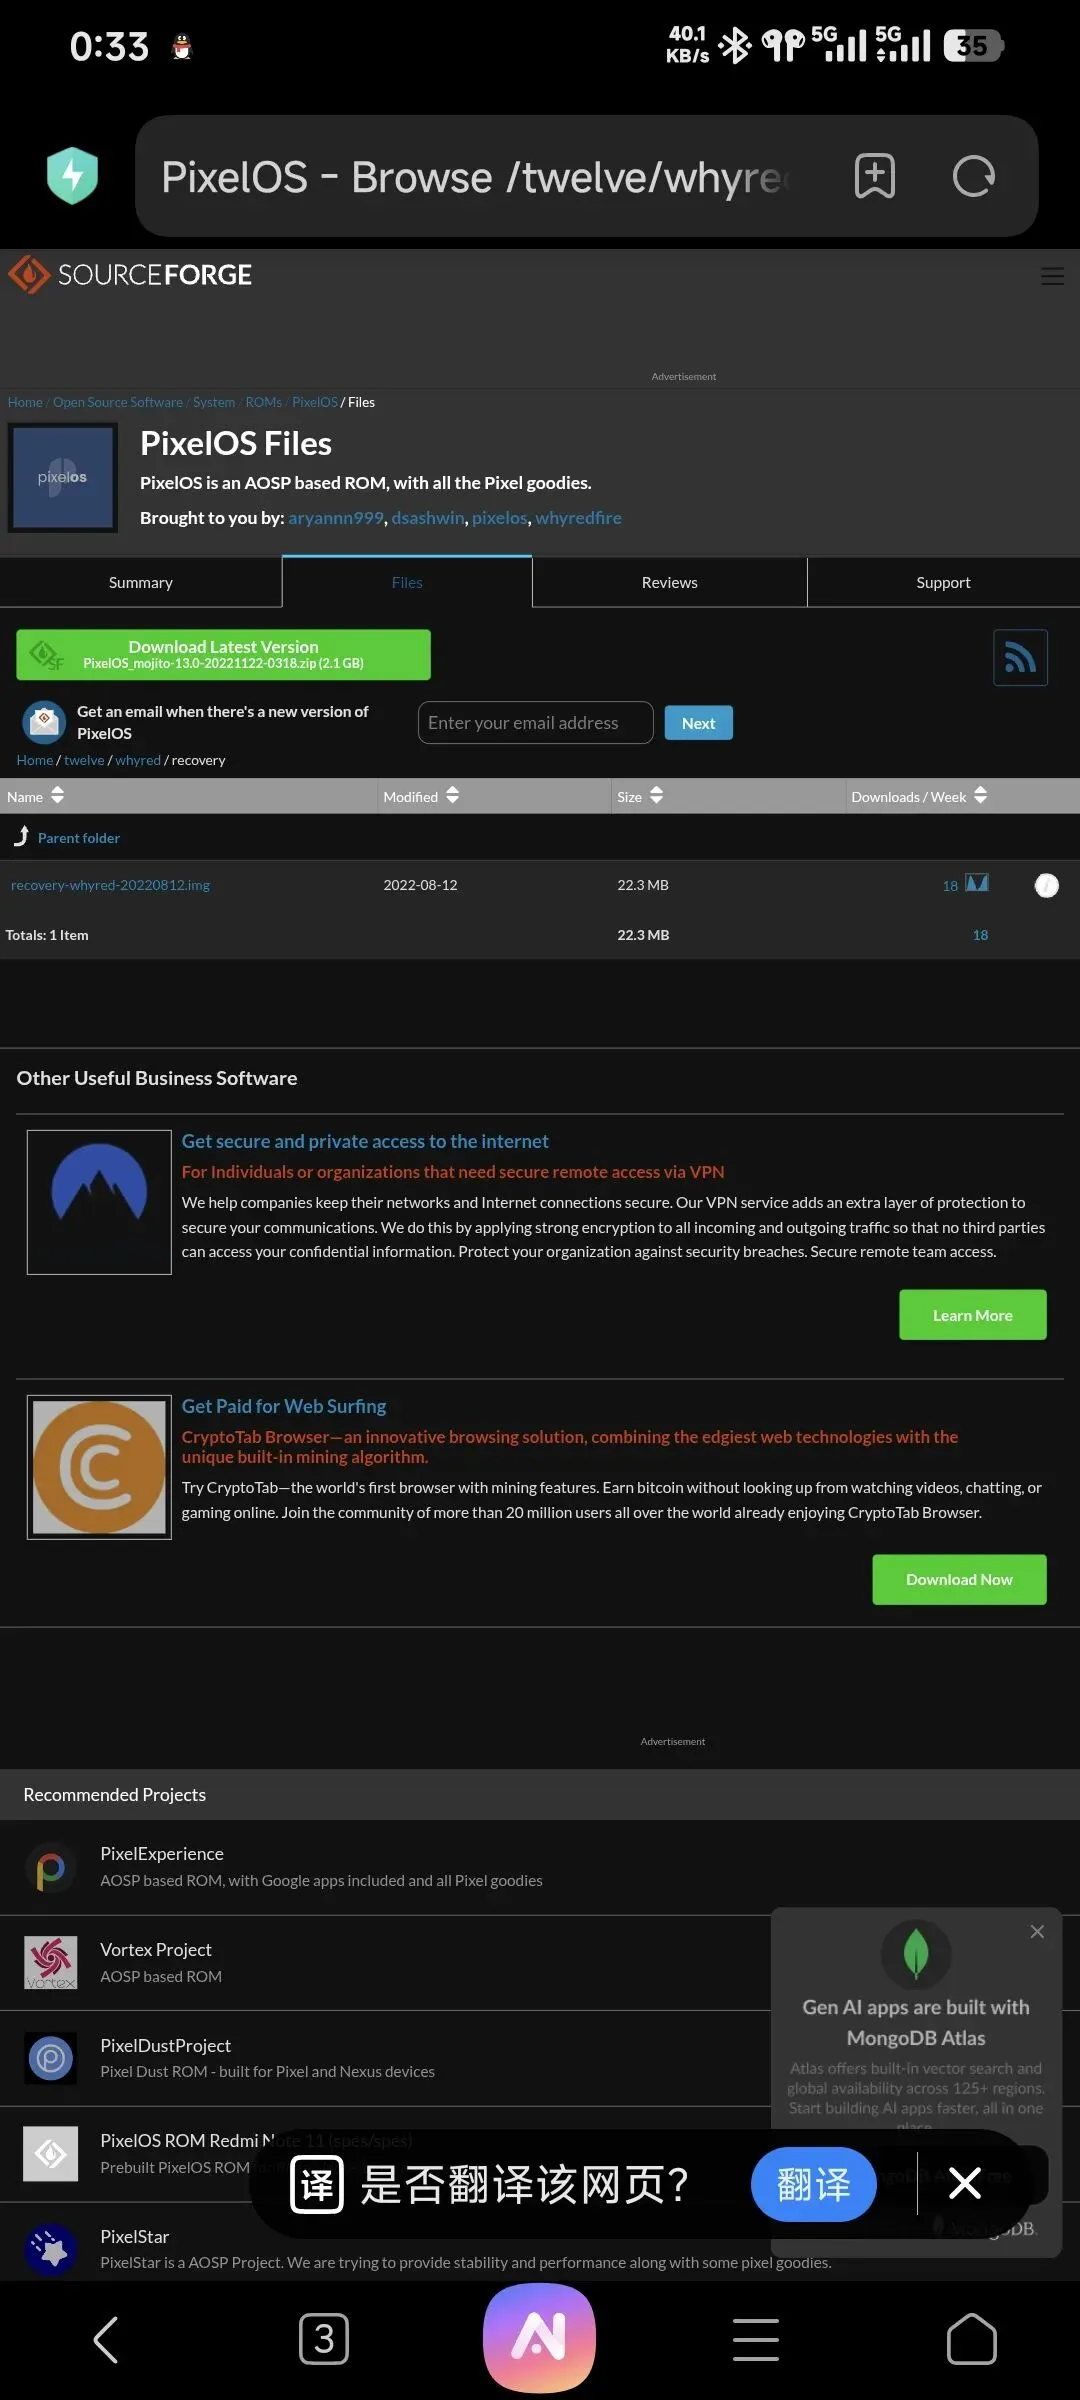Open the tab switcher showing 3
The height and width of the screenshot is (2400, 1080).
tap(324, 2339)
